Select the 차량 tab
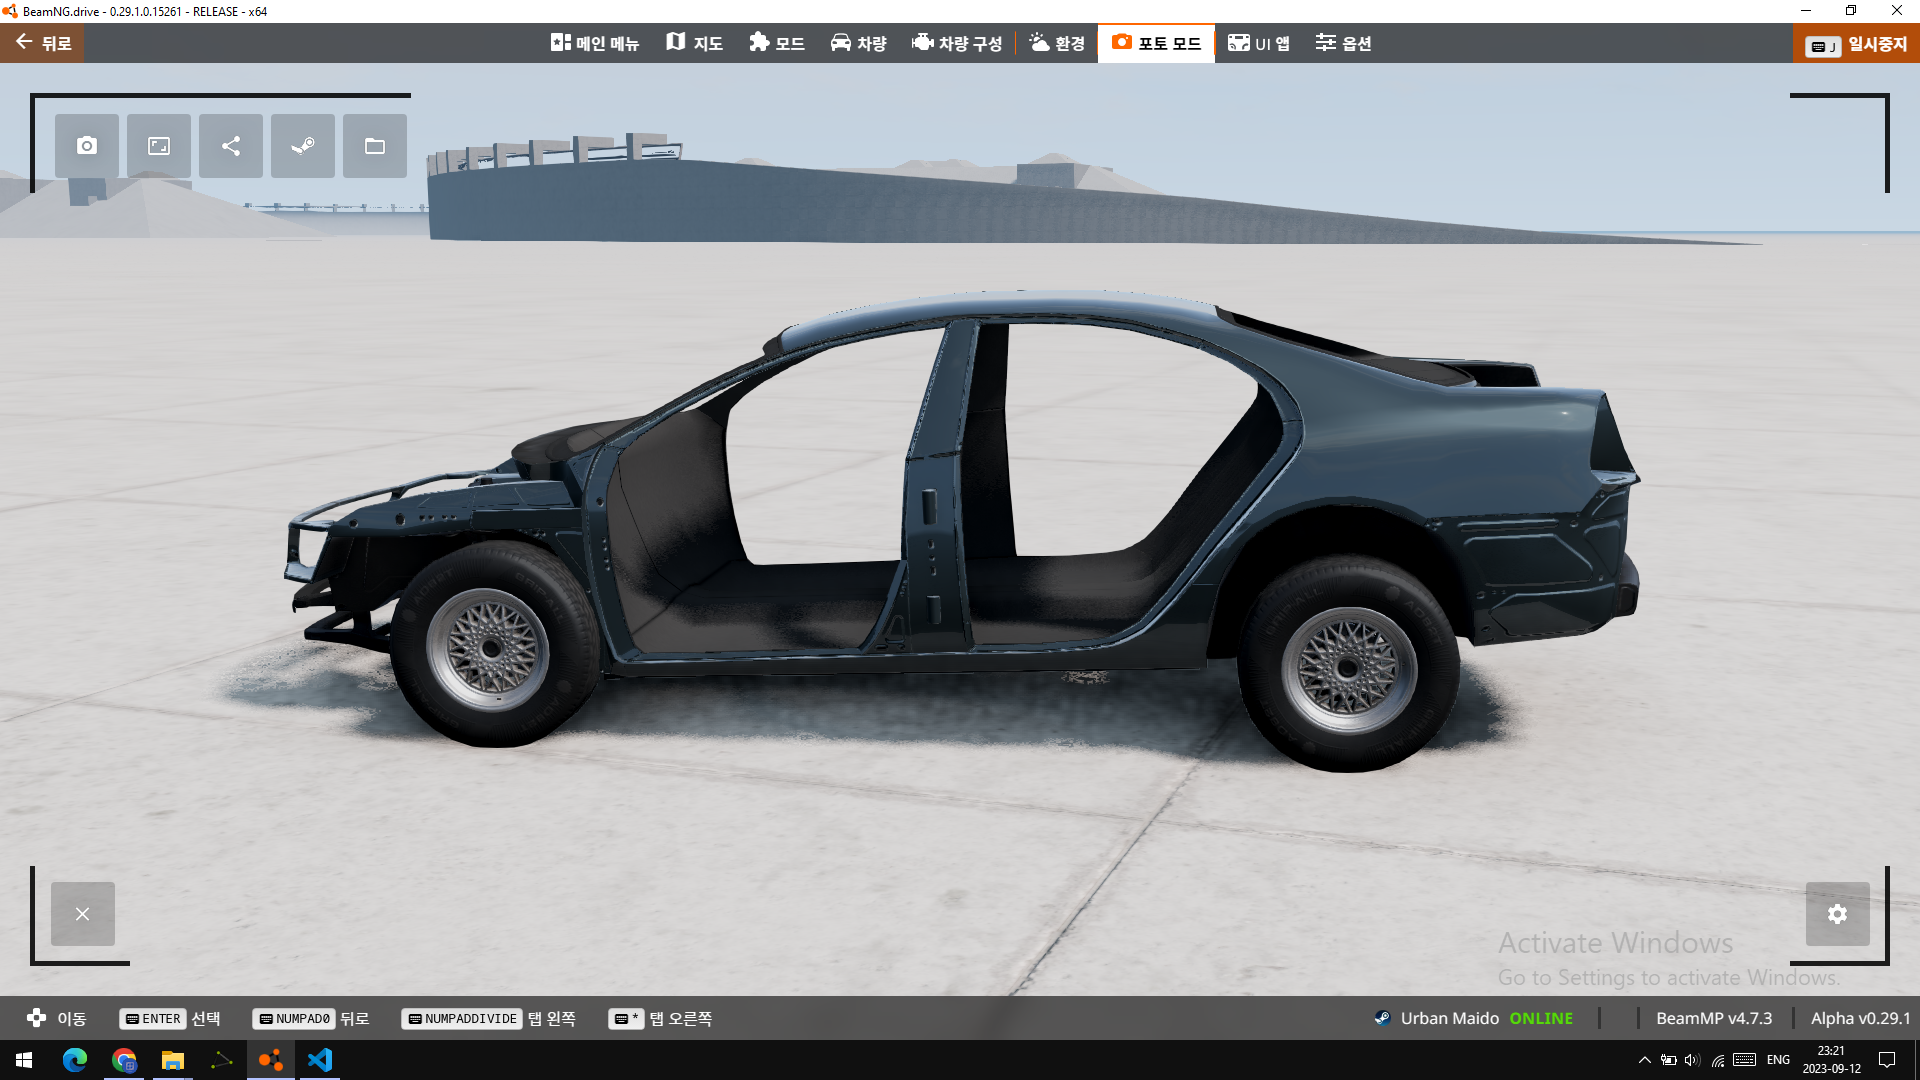 click(859, 43)
